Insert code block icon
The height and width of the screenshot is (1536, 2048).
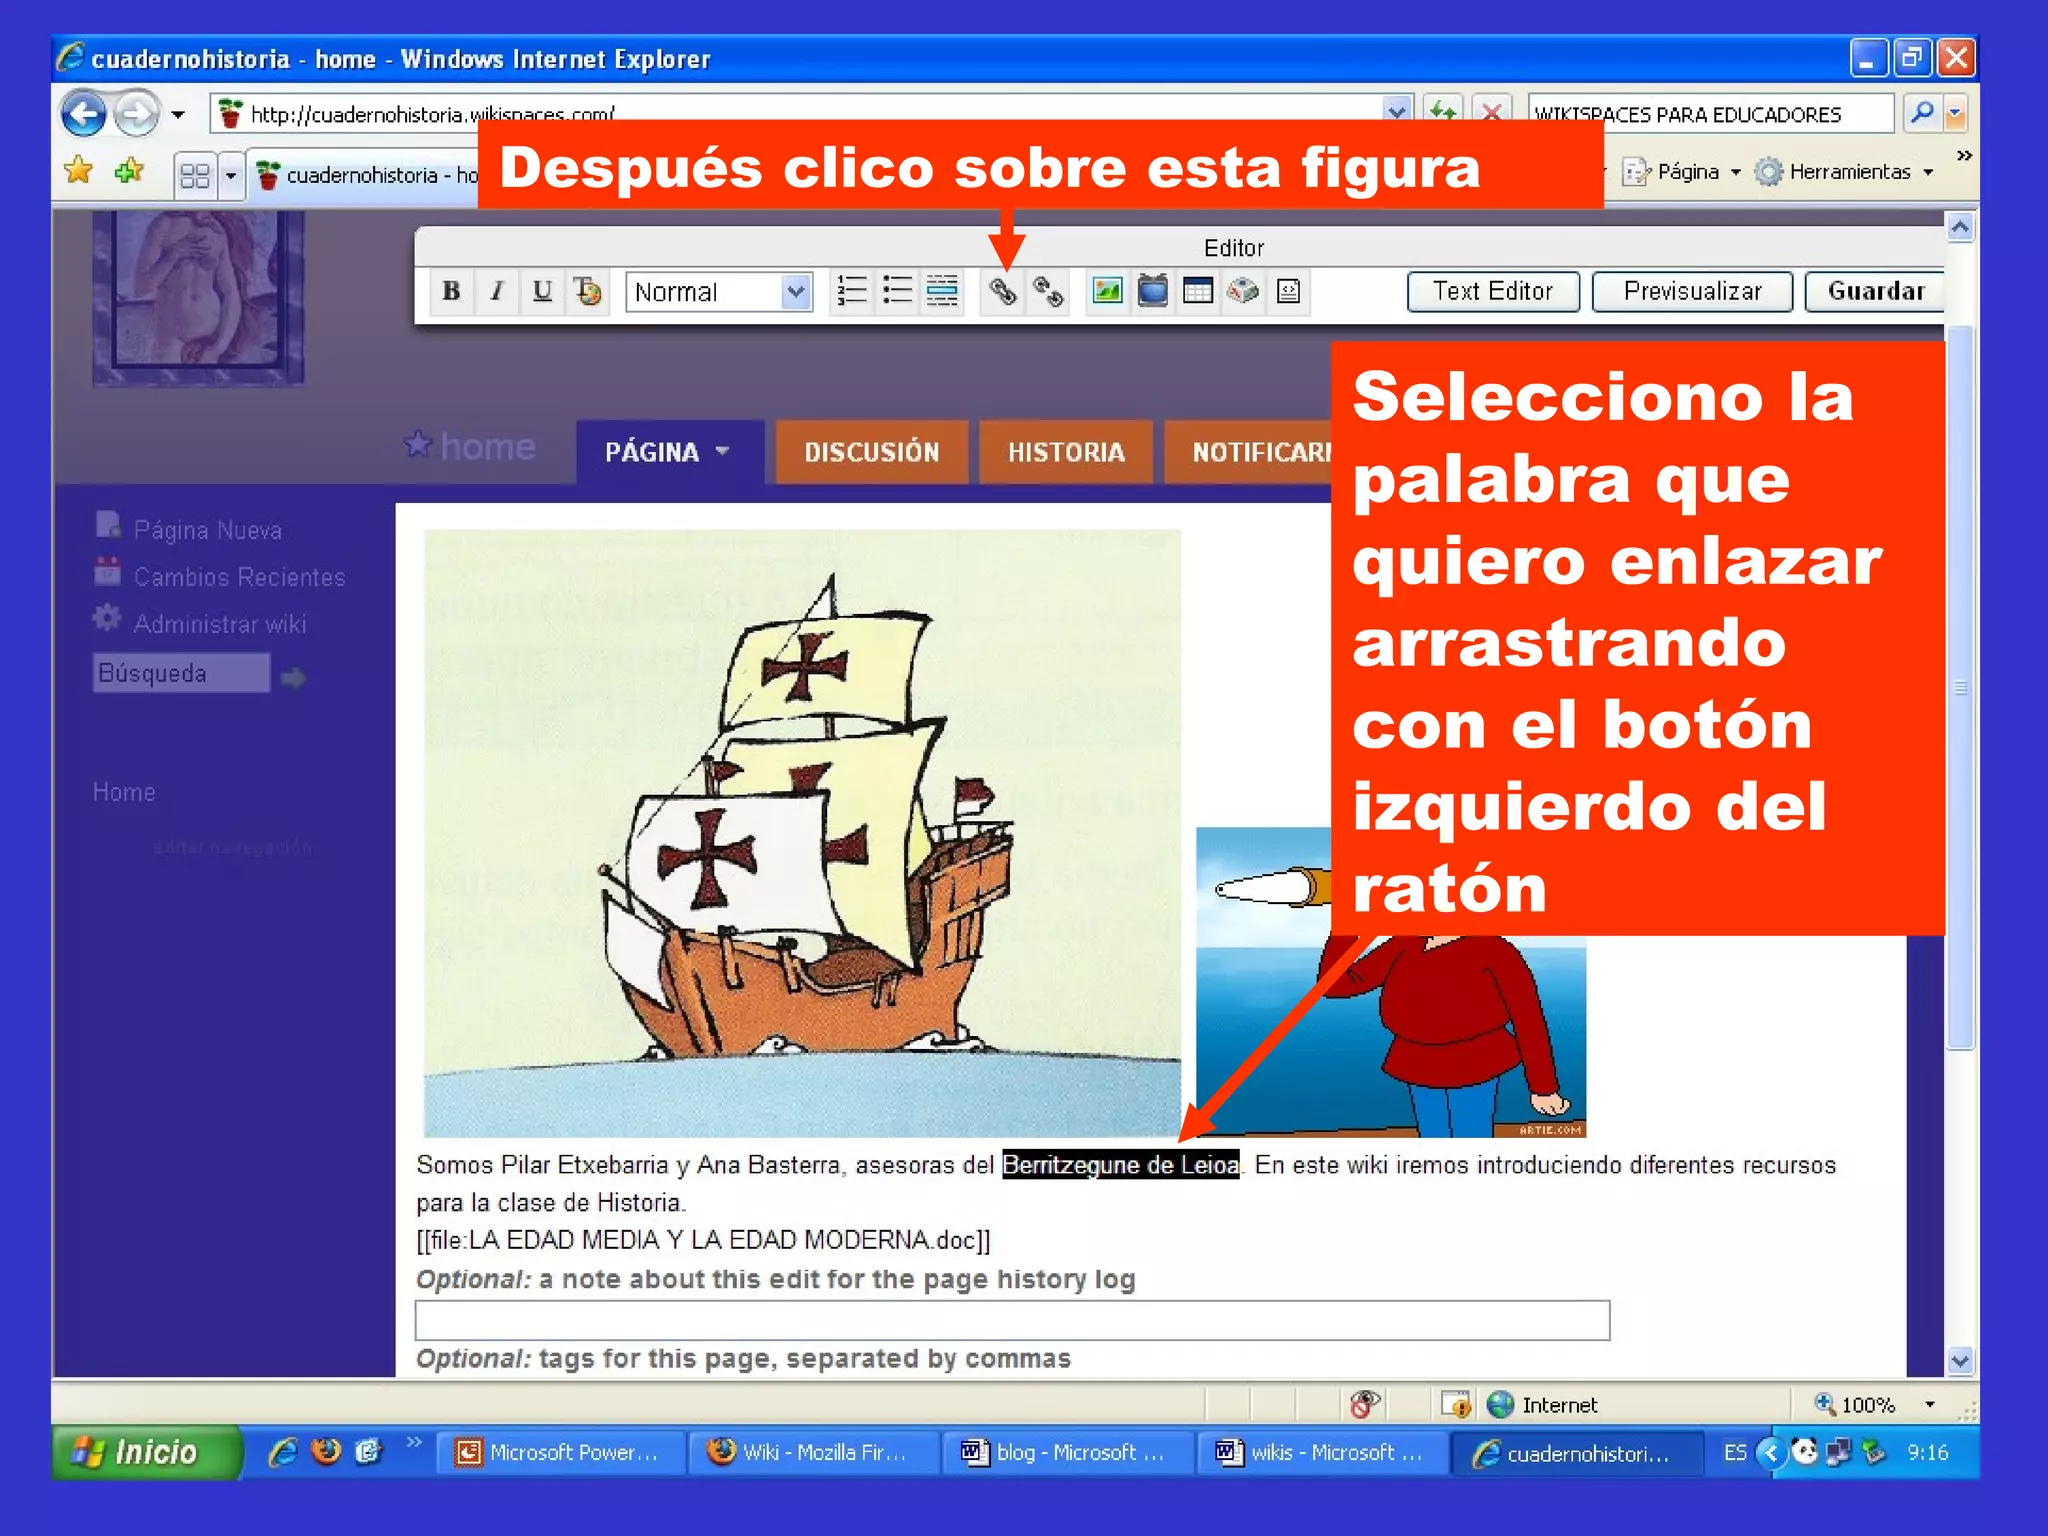click(x=1289, y=291)
